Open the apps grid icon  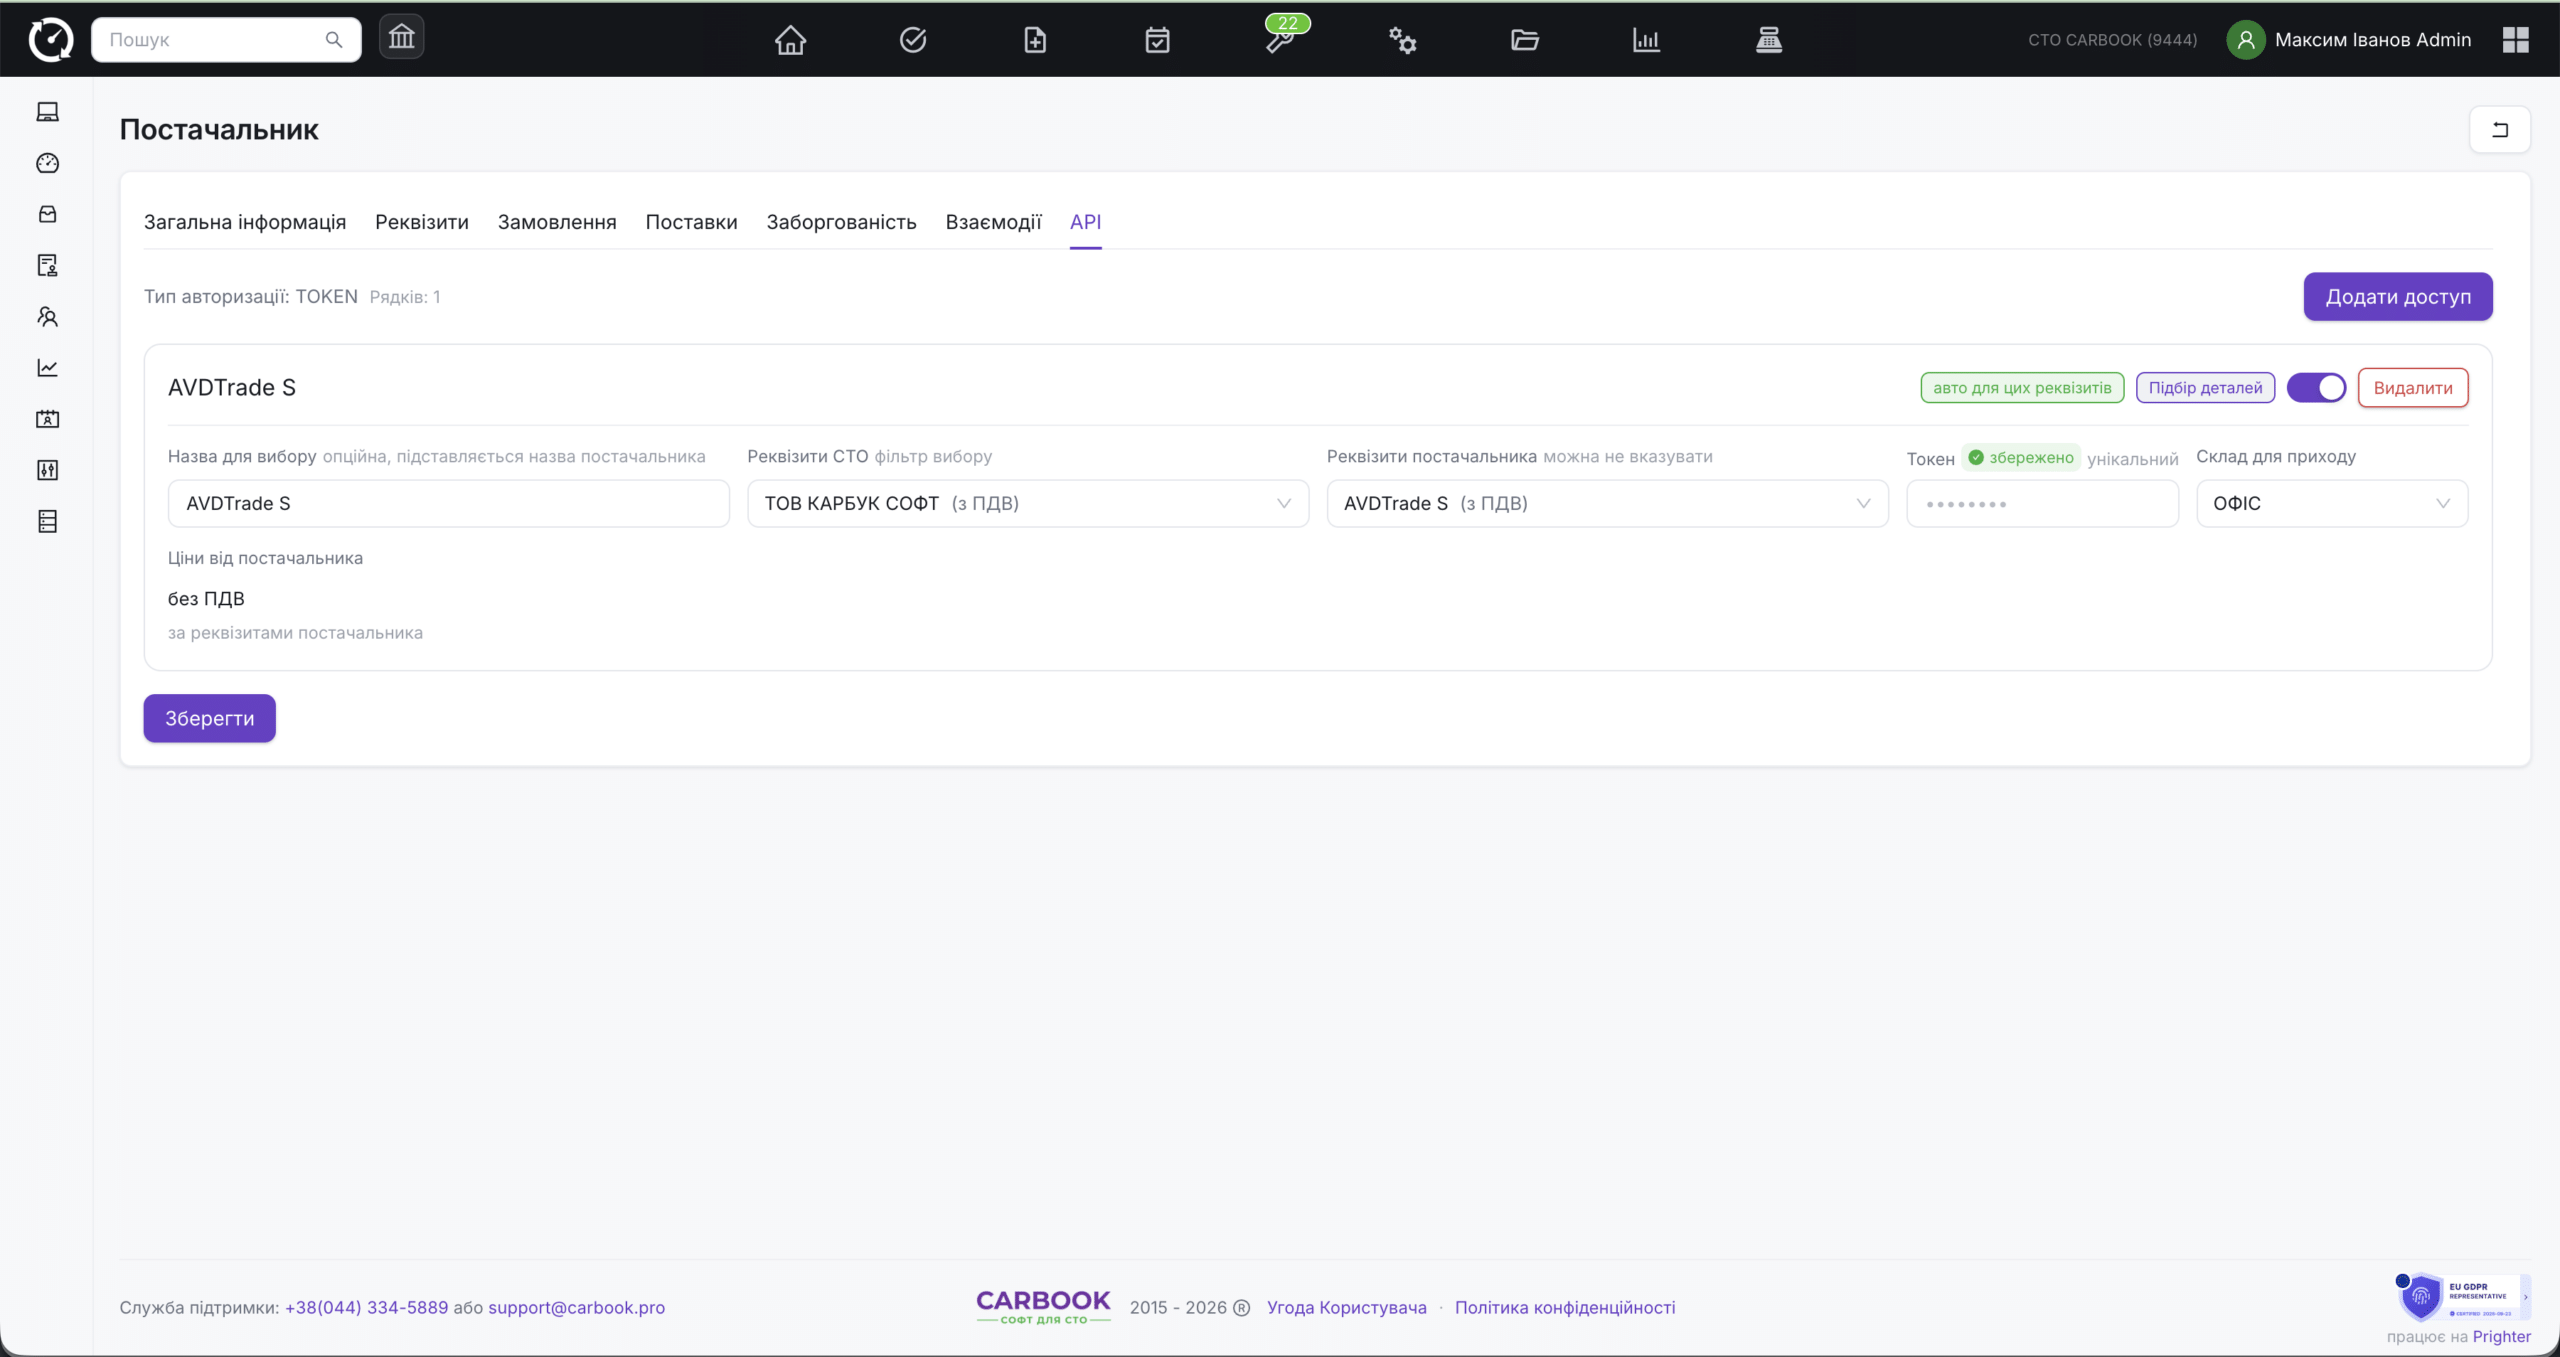point(2516,40)
